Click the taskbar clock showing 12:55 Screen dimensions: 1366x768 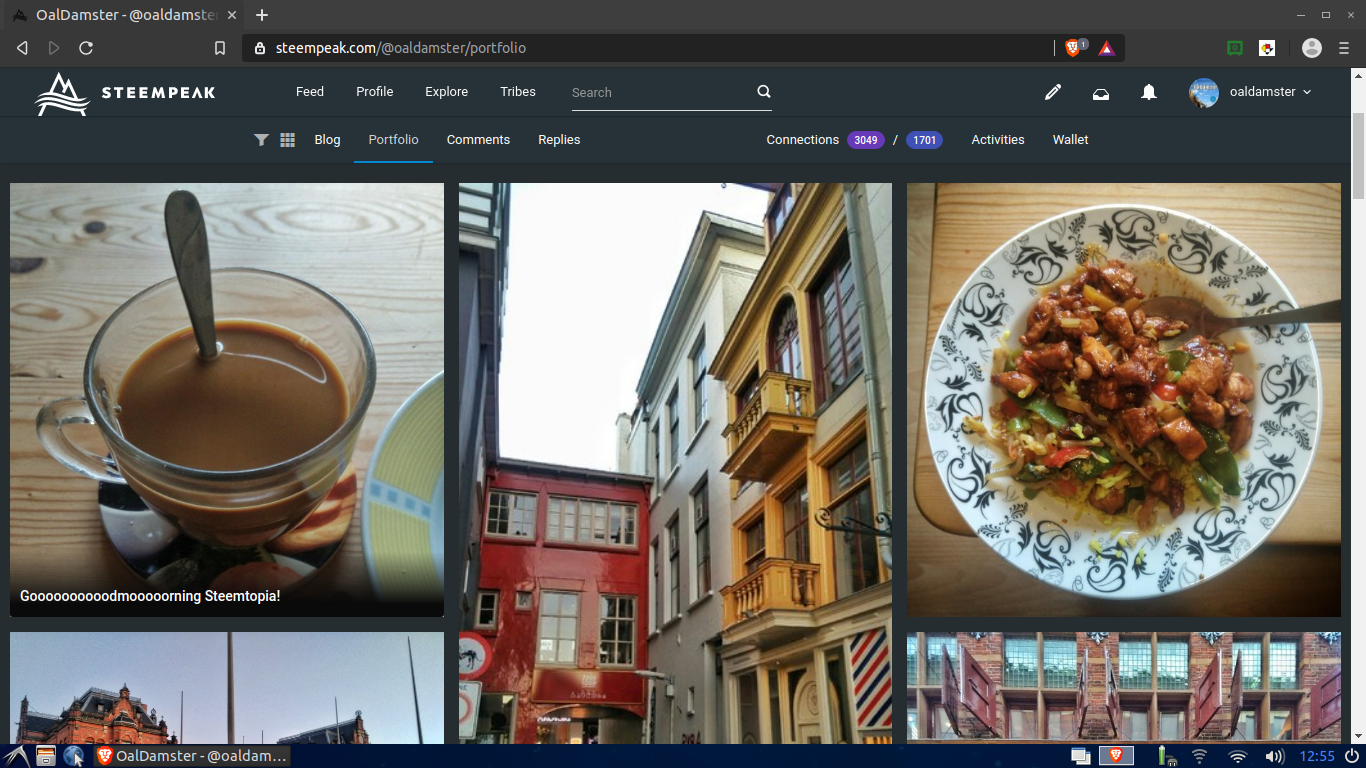click(x=1317, y=756)
